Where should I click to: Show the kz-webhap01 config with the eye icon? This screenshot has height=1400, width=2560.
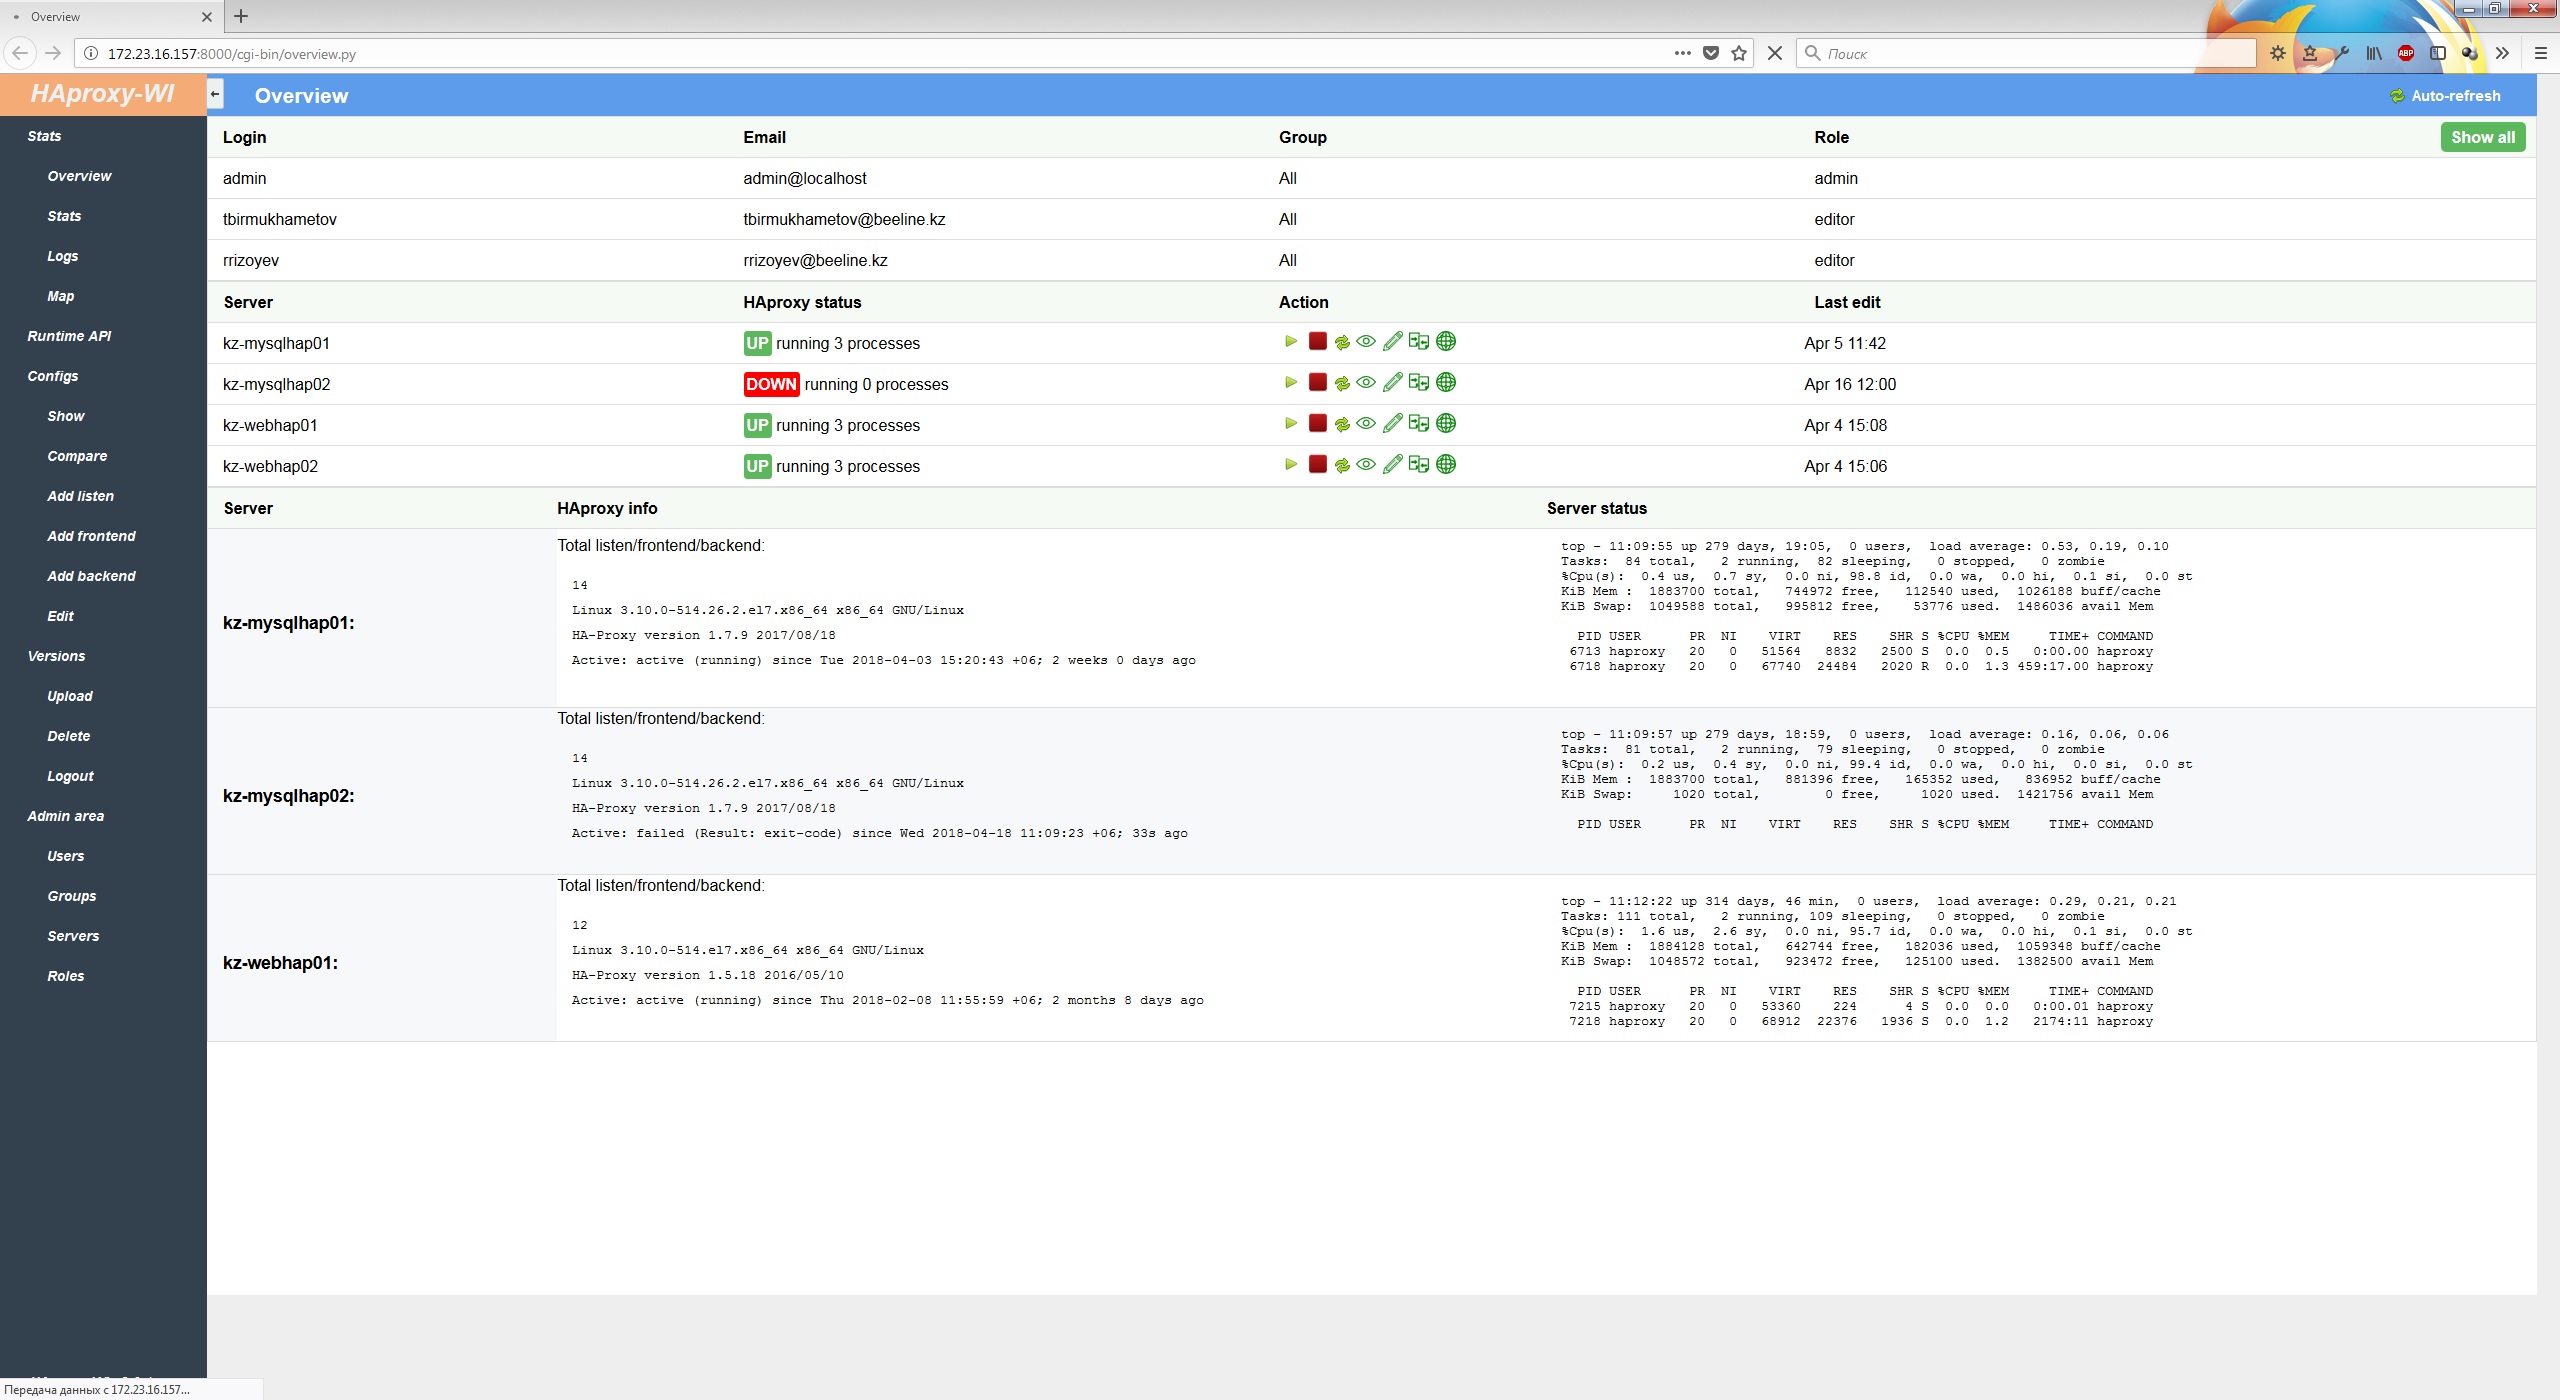(1366, 424)
